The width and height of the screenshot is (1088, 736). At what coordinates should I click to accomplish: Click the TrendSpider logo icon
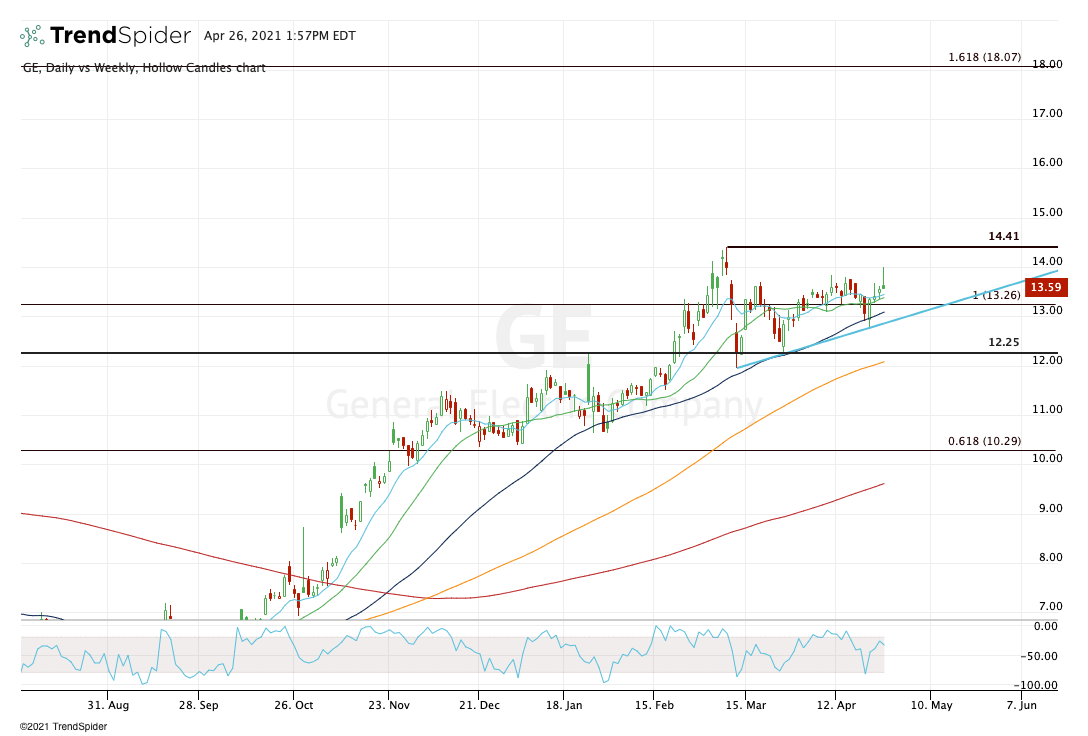point(32,35)
